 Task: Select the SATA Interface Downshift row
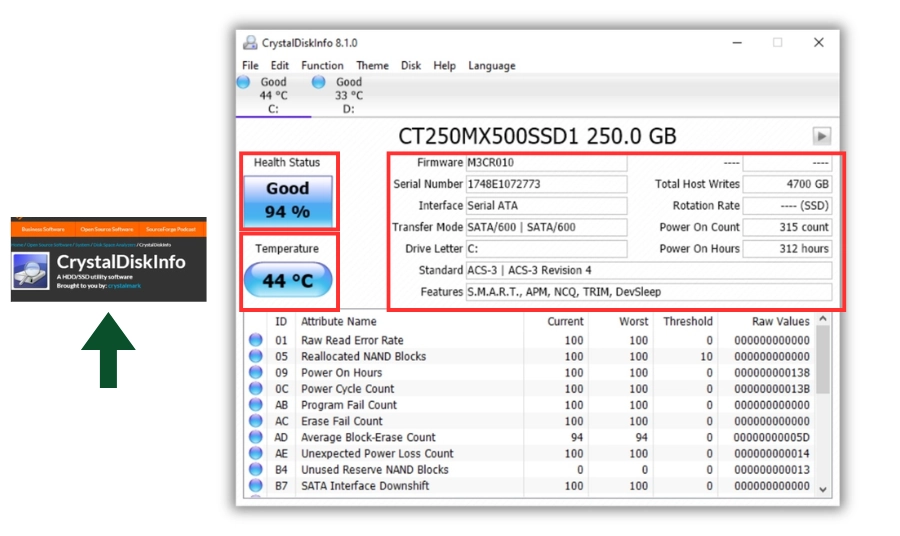click(x=529, y=485)
